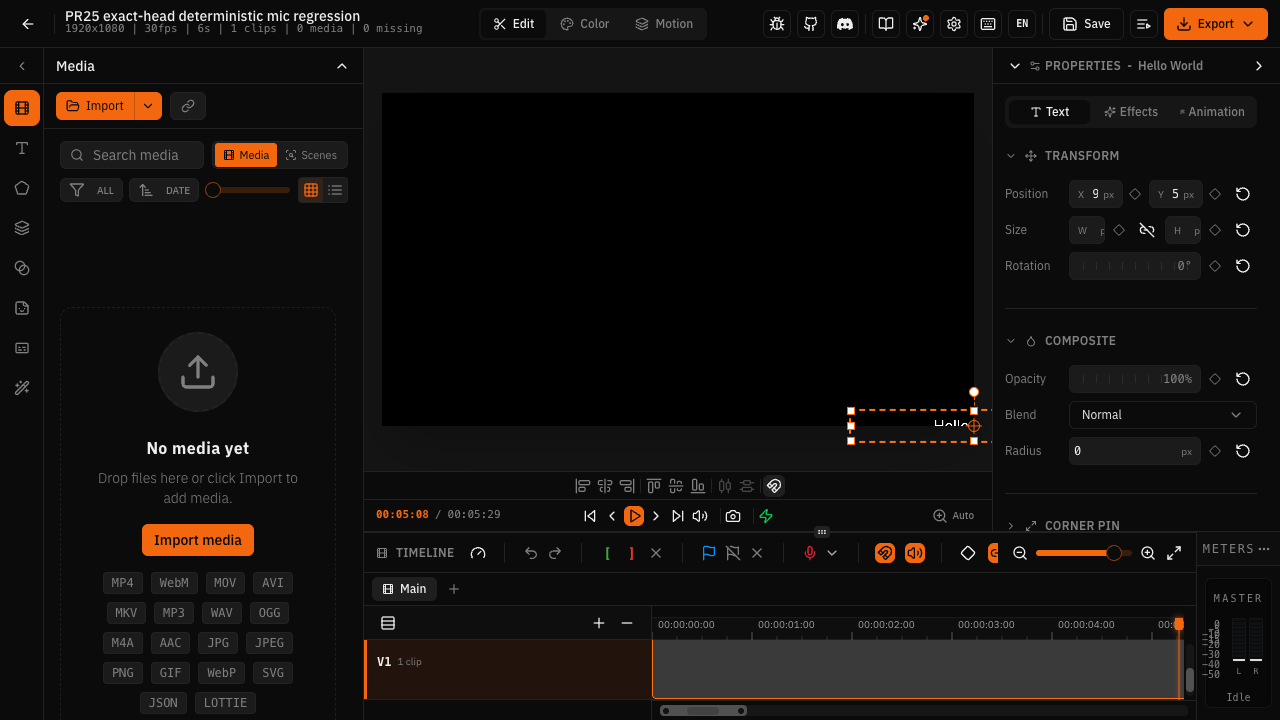Open the render queue icon
Image resolution: width=1280 pixels, height=720 pixels.
1143,24
